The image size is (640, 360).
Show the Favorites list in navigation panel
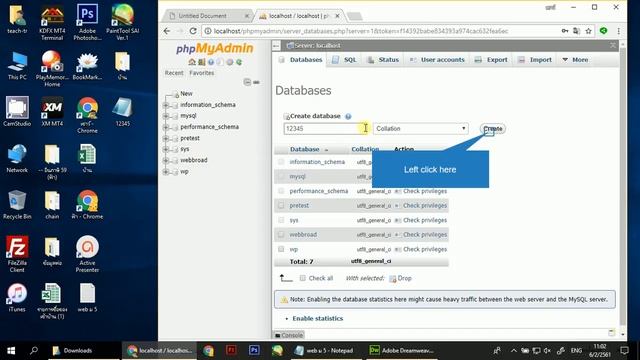[x=202, y=73]
